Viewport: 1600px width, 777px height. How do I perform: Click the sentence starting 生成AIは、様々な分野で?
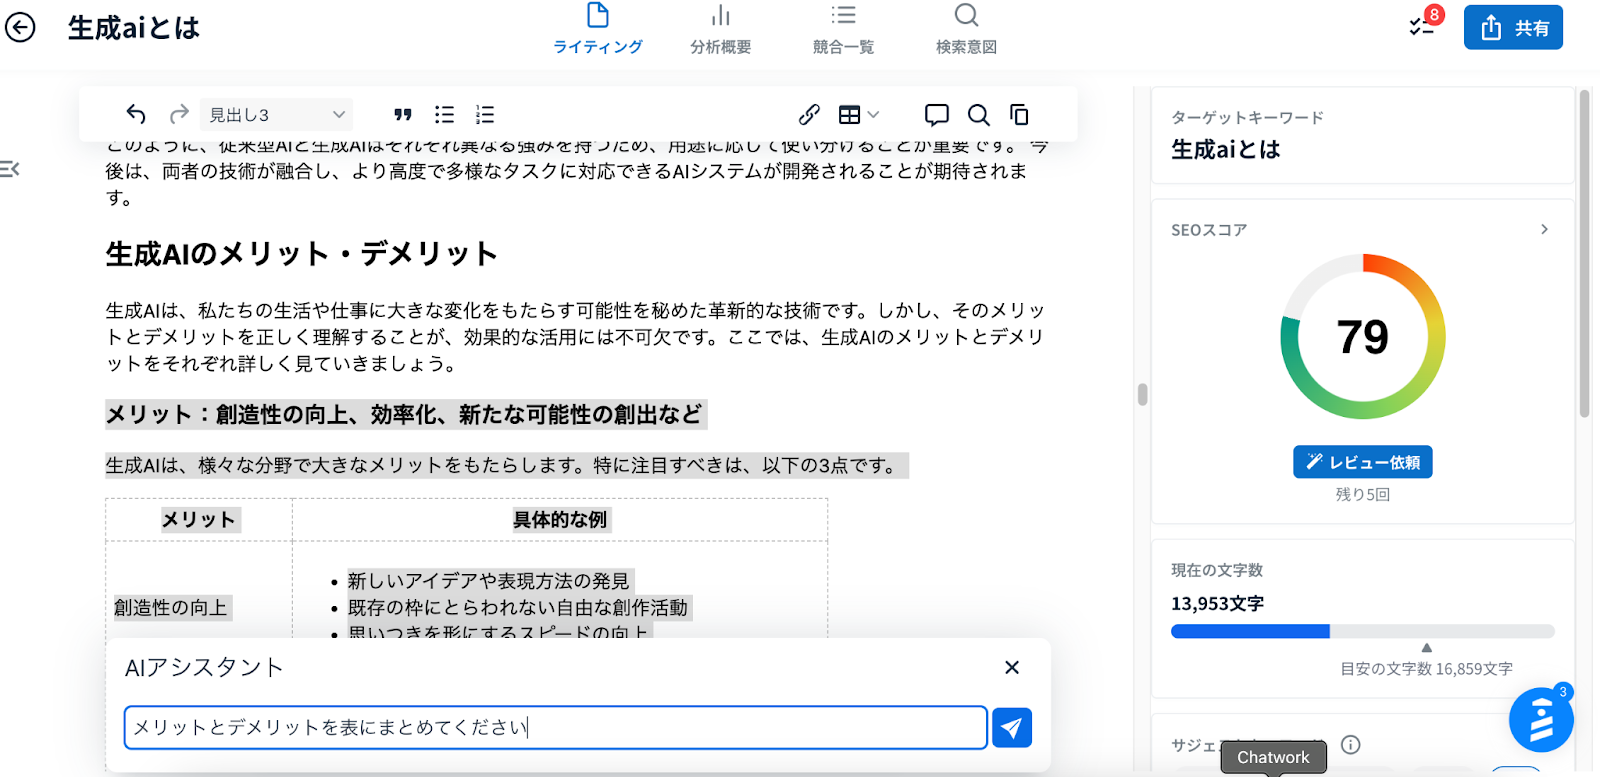click(506, 465)
